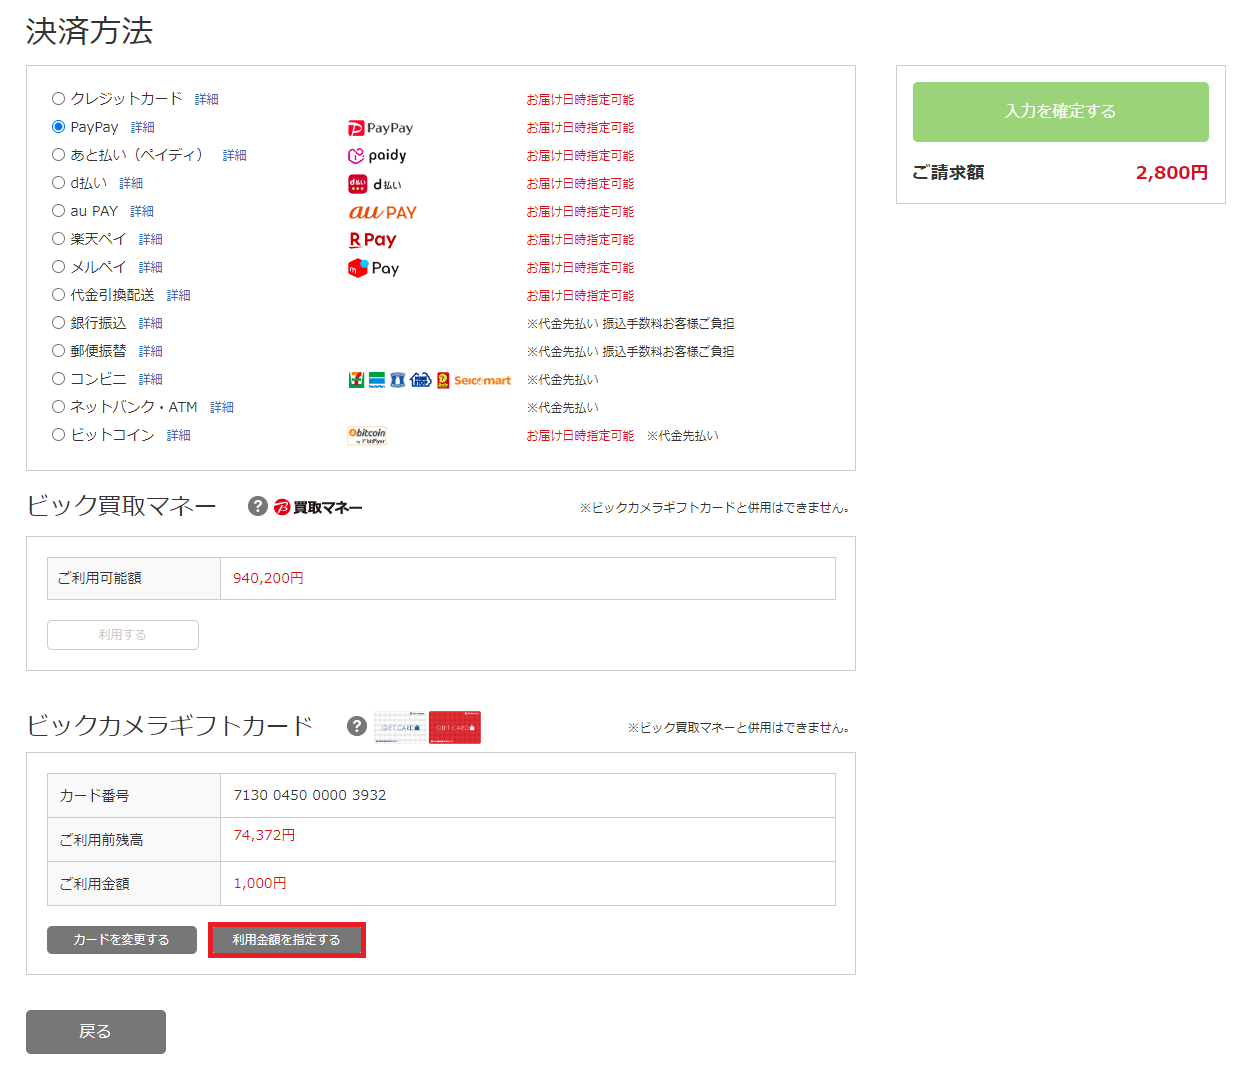Go back with the 戻る button
The image size is (1251, 1070).
click(96, 1032)
